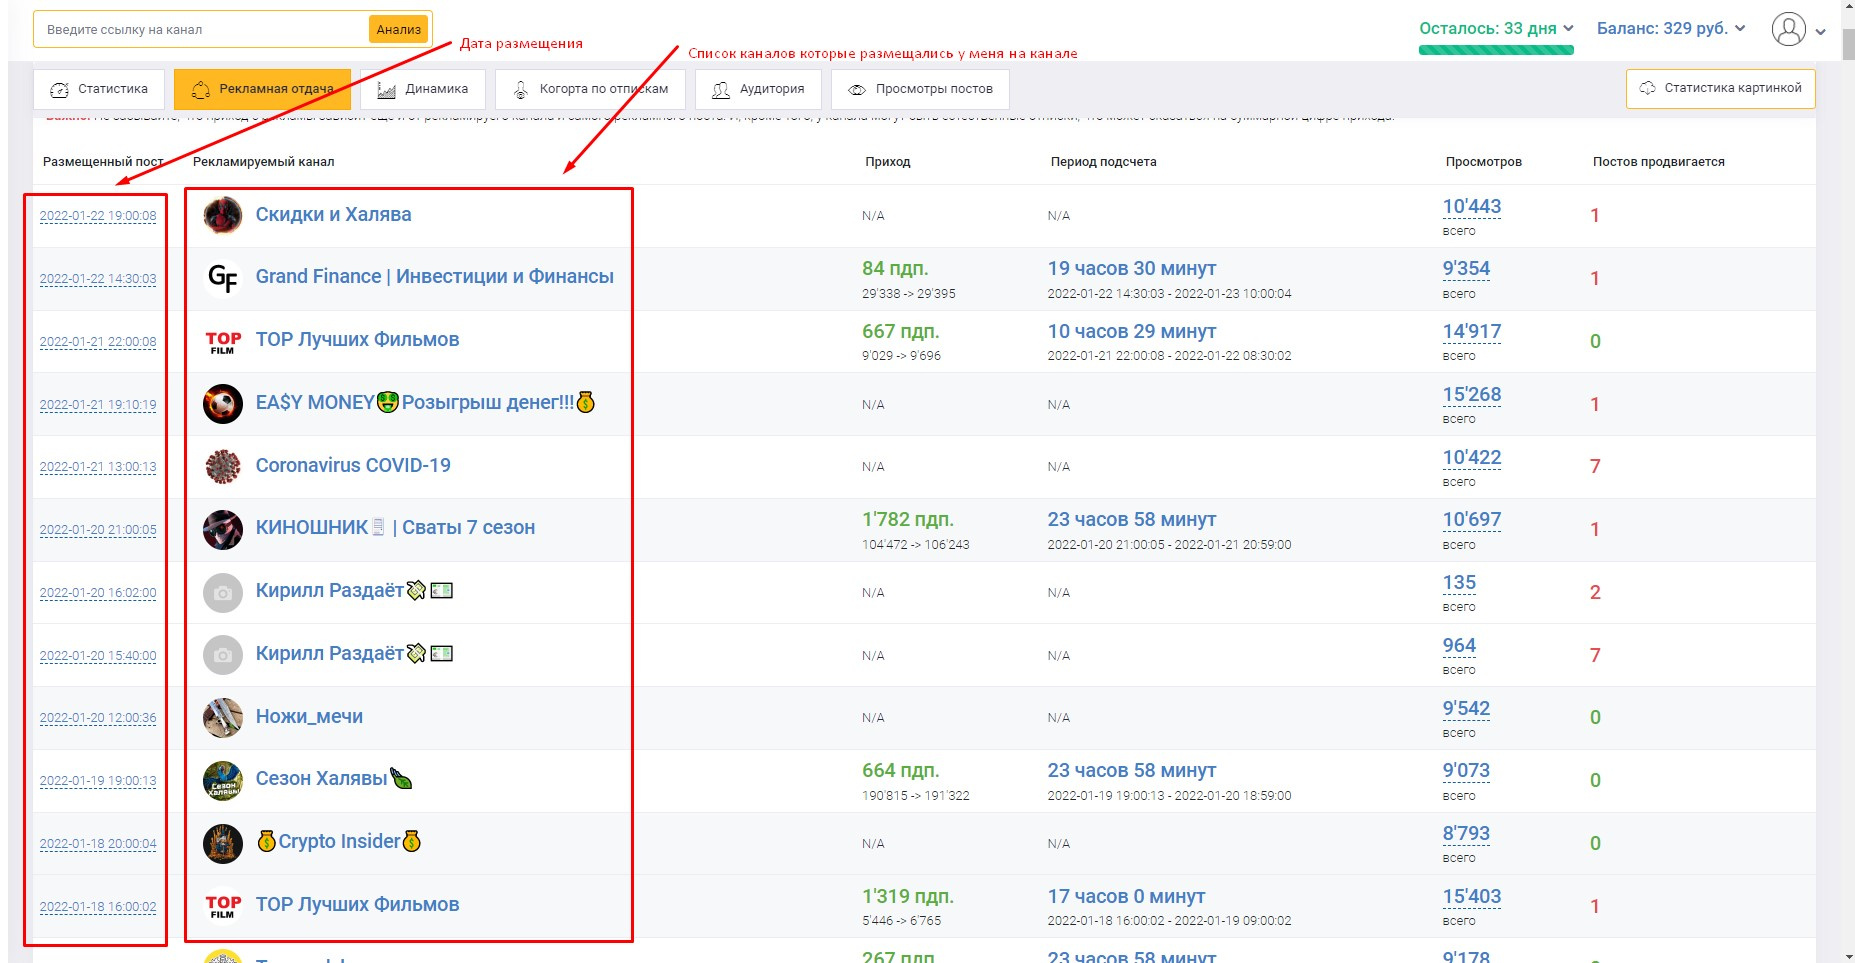This screenshot has height=963, width=1855.
Task: Click the 14'917 views count
Action: tap(1472, 331)
